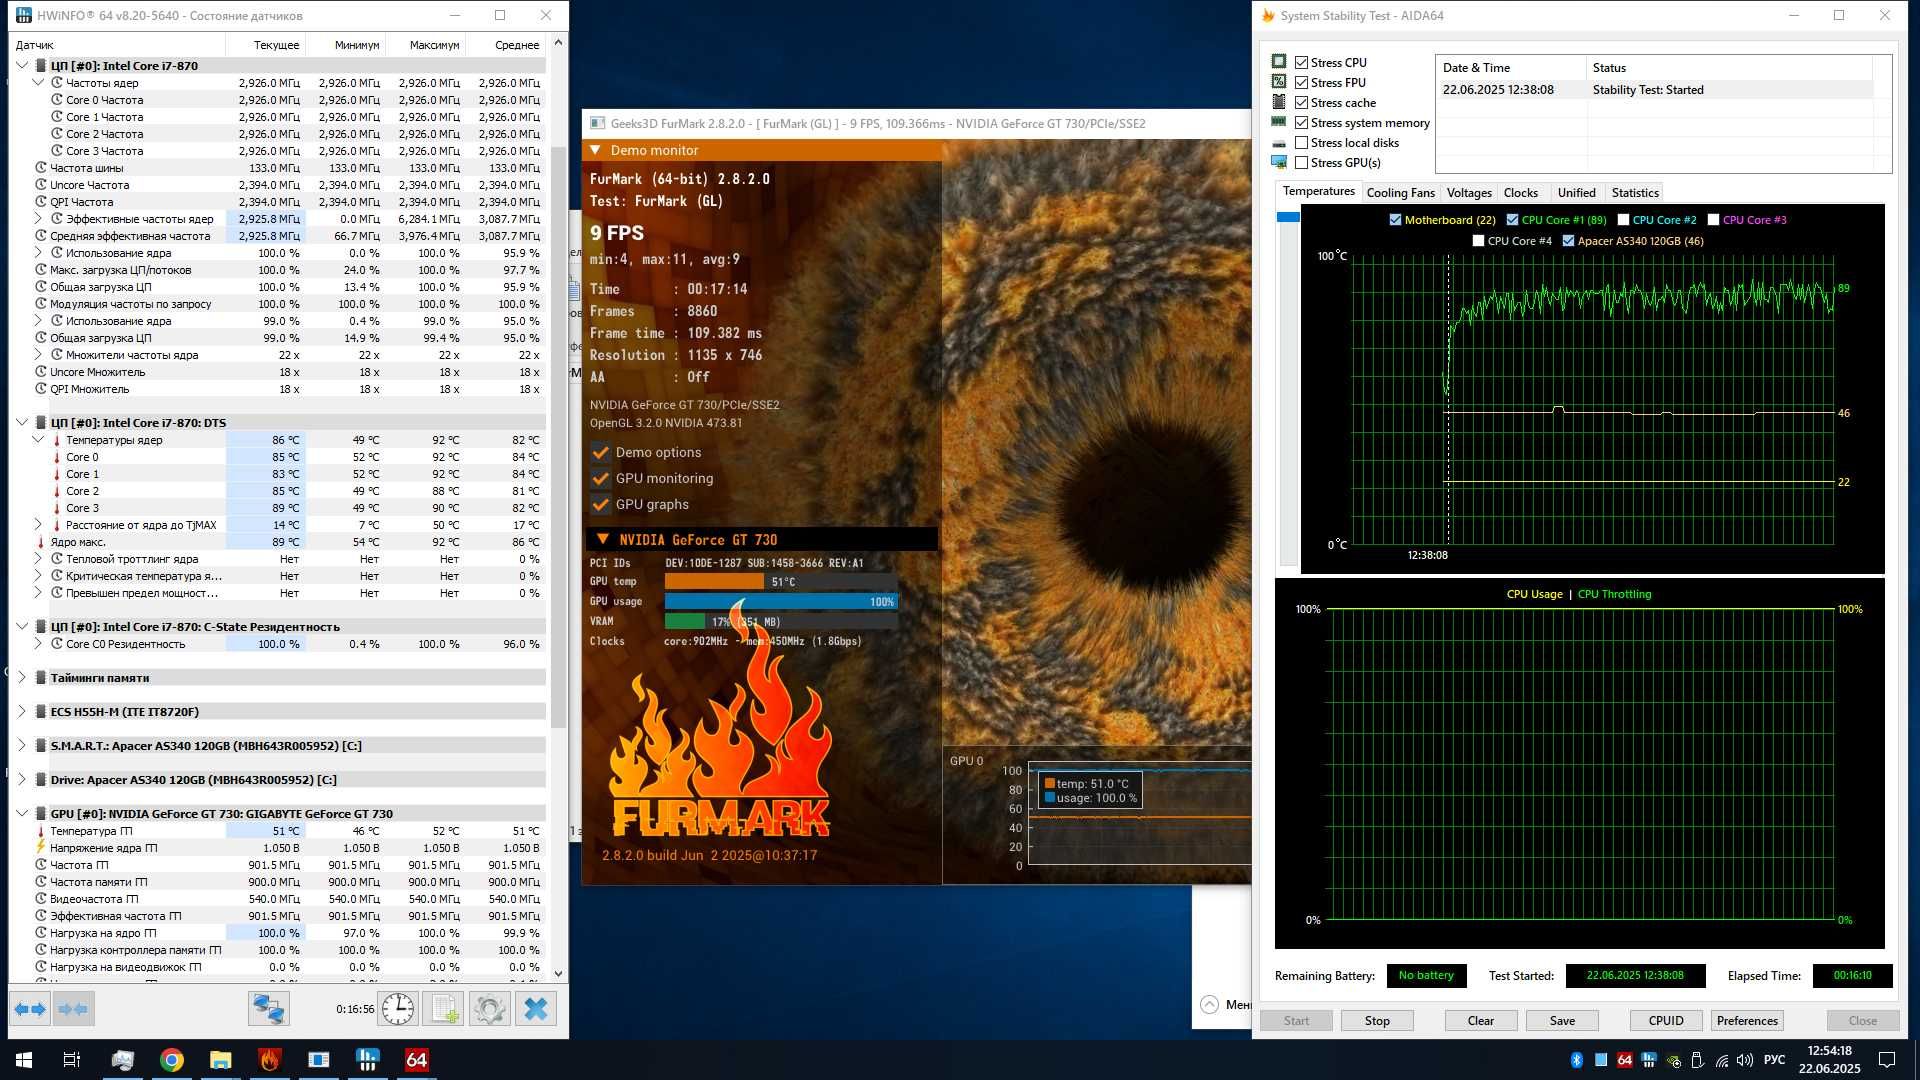This screenshot has height=1080, width=1920.
Task: Click AIDA64 graph vertical slider handle
Action: (x=1288, y=217)
